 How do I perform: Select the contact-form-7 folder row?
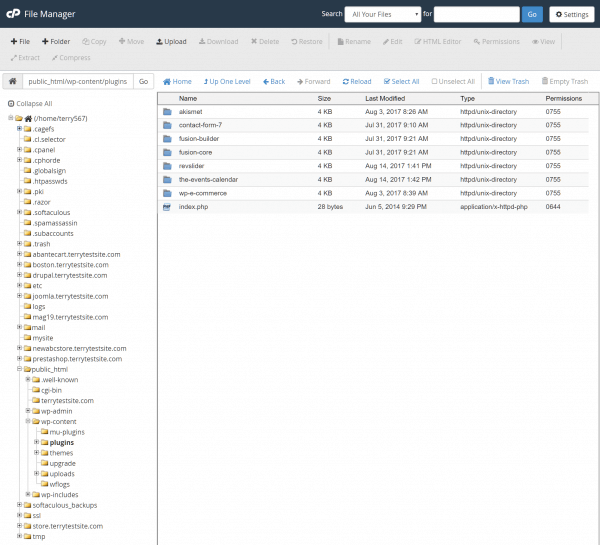coord(373,125)
